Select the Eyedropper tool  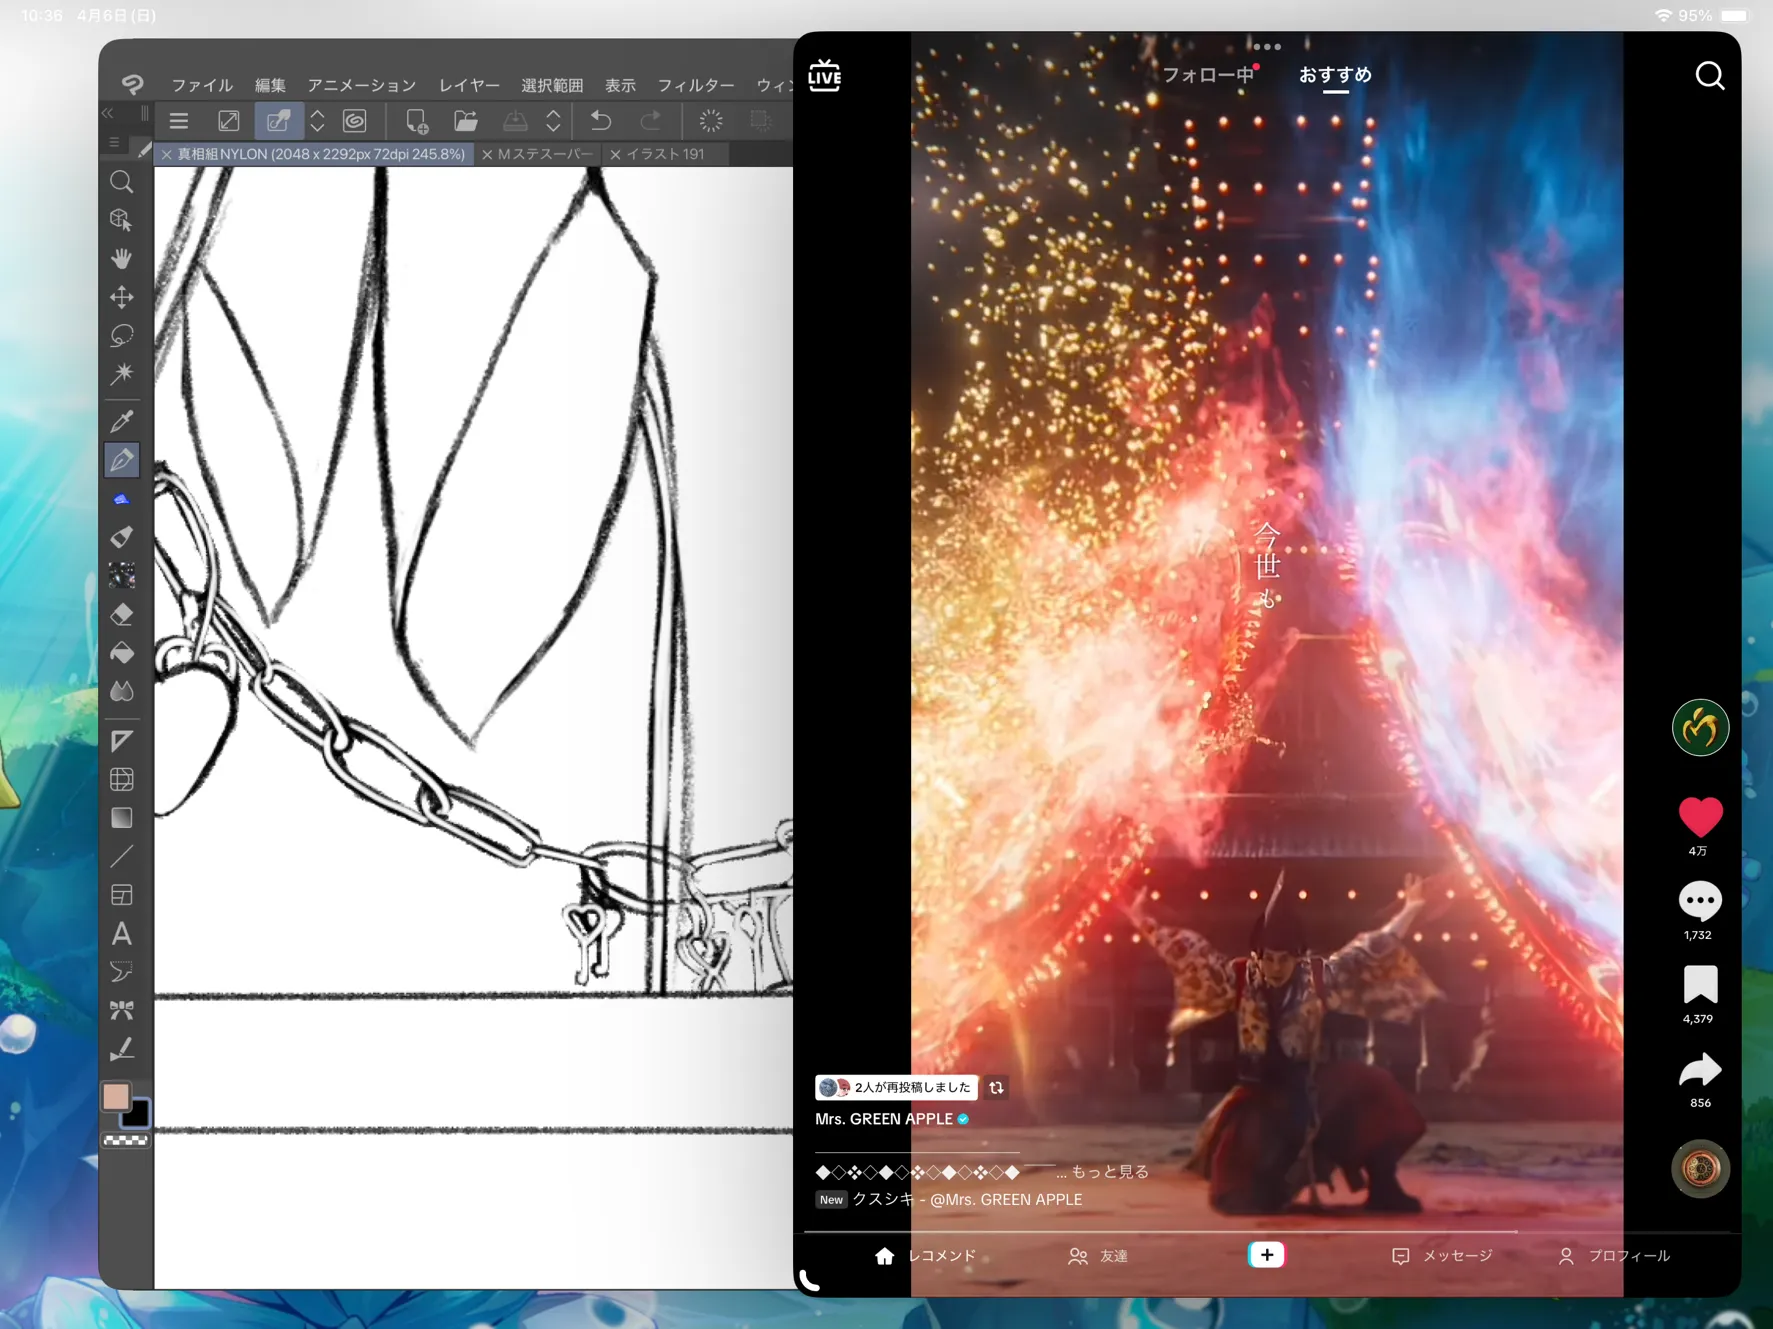coord(122,421)
